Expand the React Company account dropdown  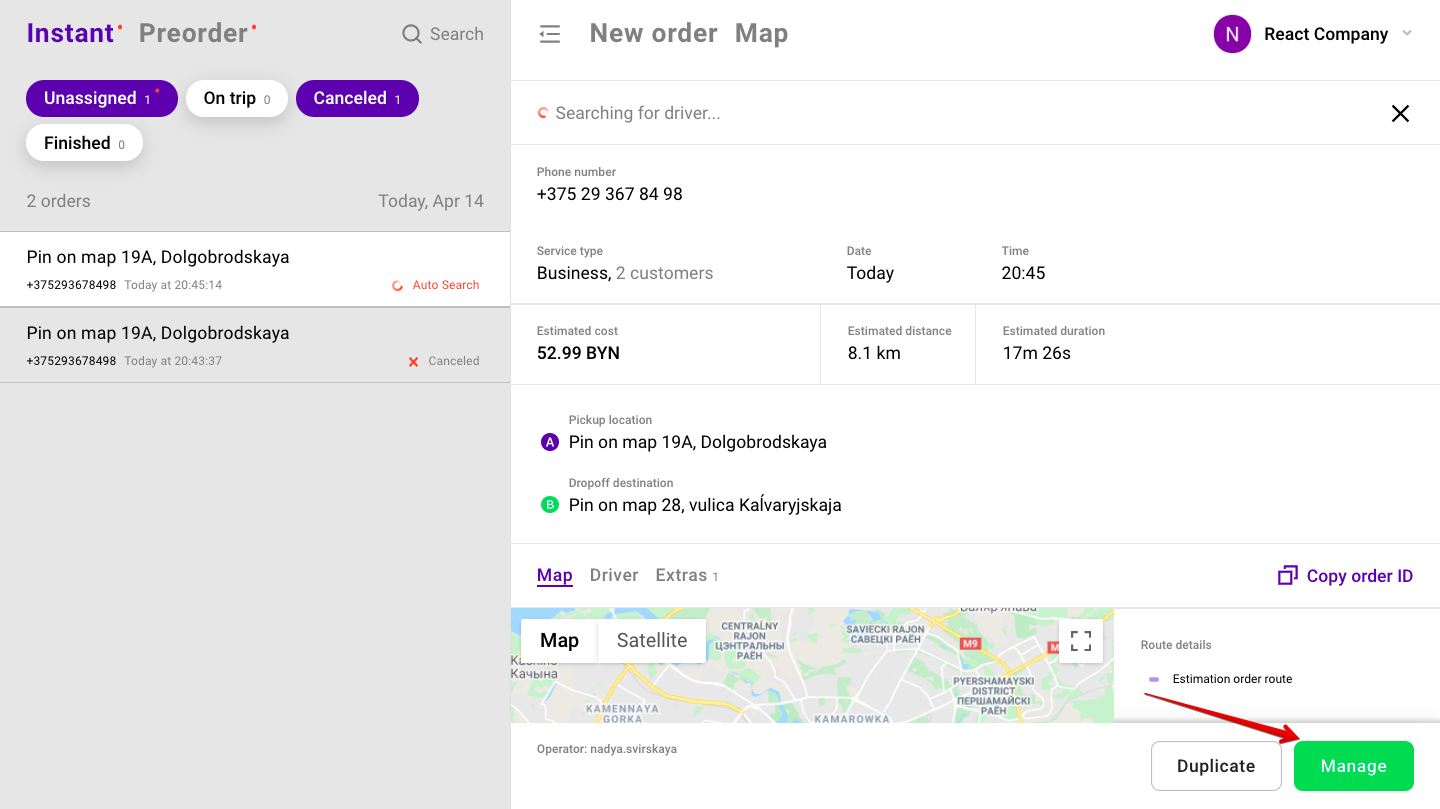[1407, 34]
